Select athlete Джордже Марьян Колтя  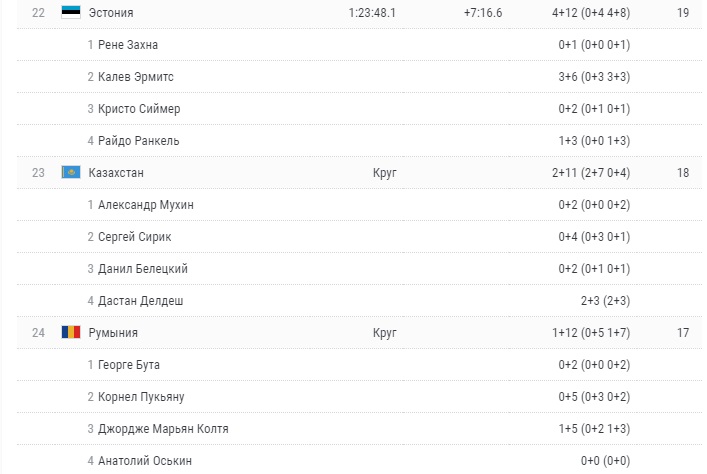coord(163,429)
